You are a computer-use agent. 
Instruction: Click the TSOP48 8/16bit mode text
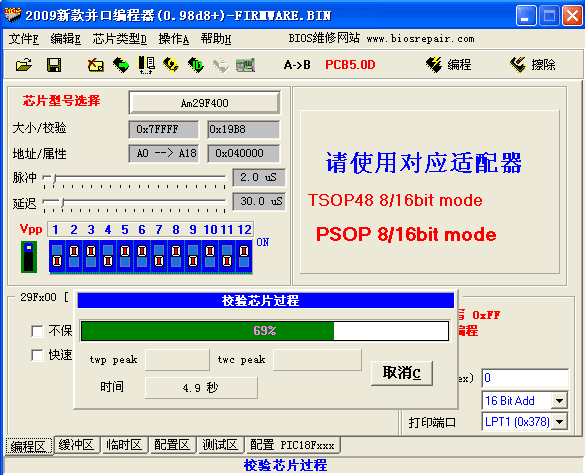click(395, 200)
